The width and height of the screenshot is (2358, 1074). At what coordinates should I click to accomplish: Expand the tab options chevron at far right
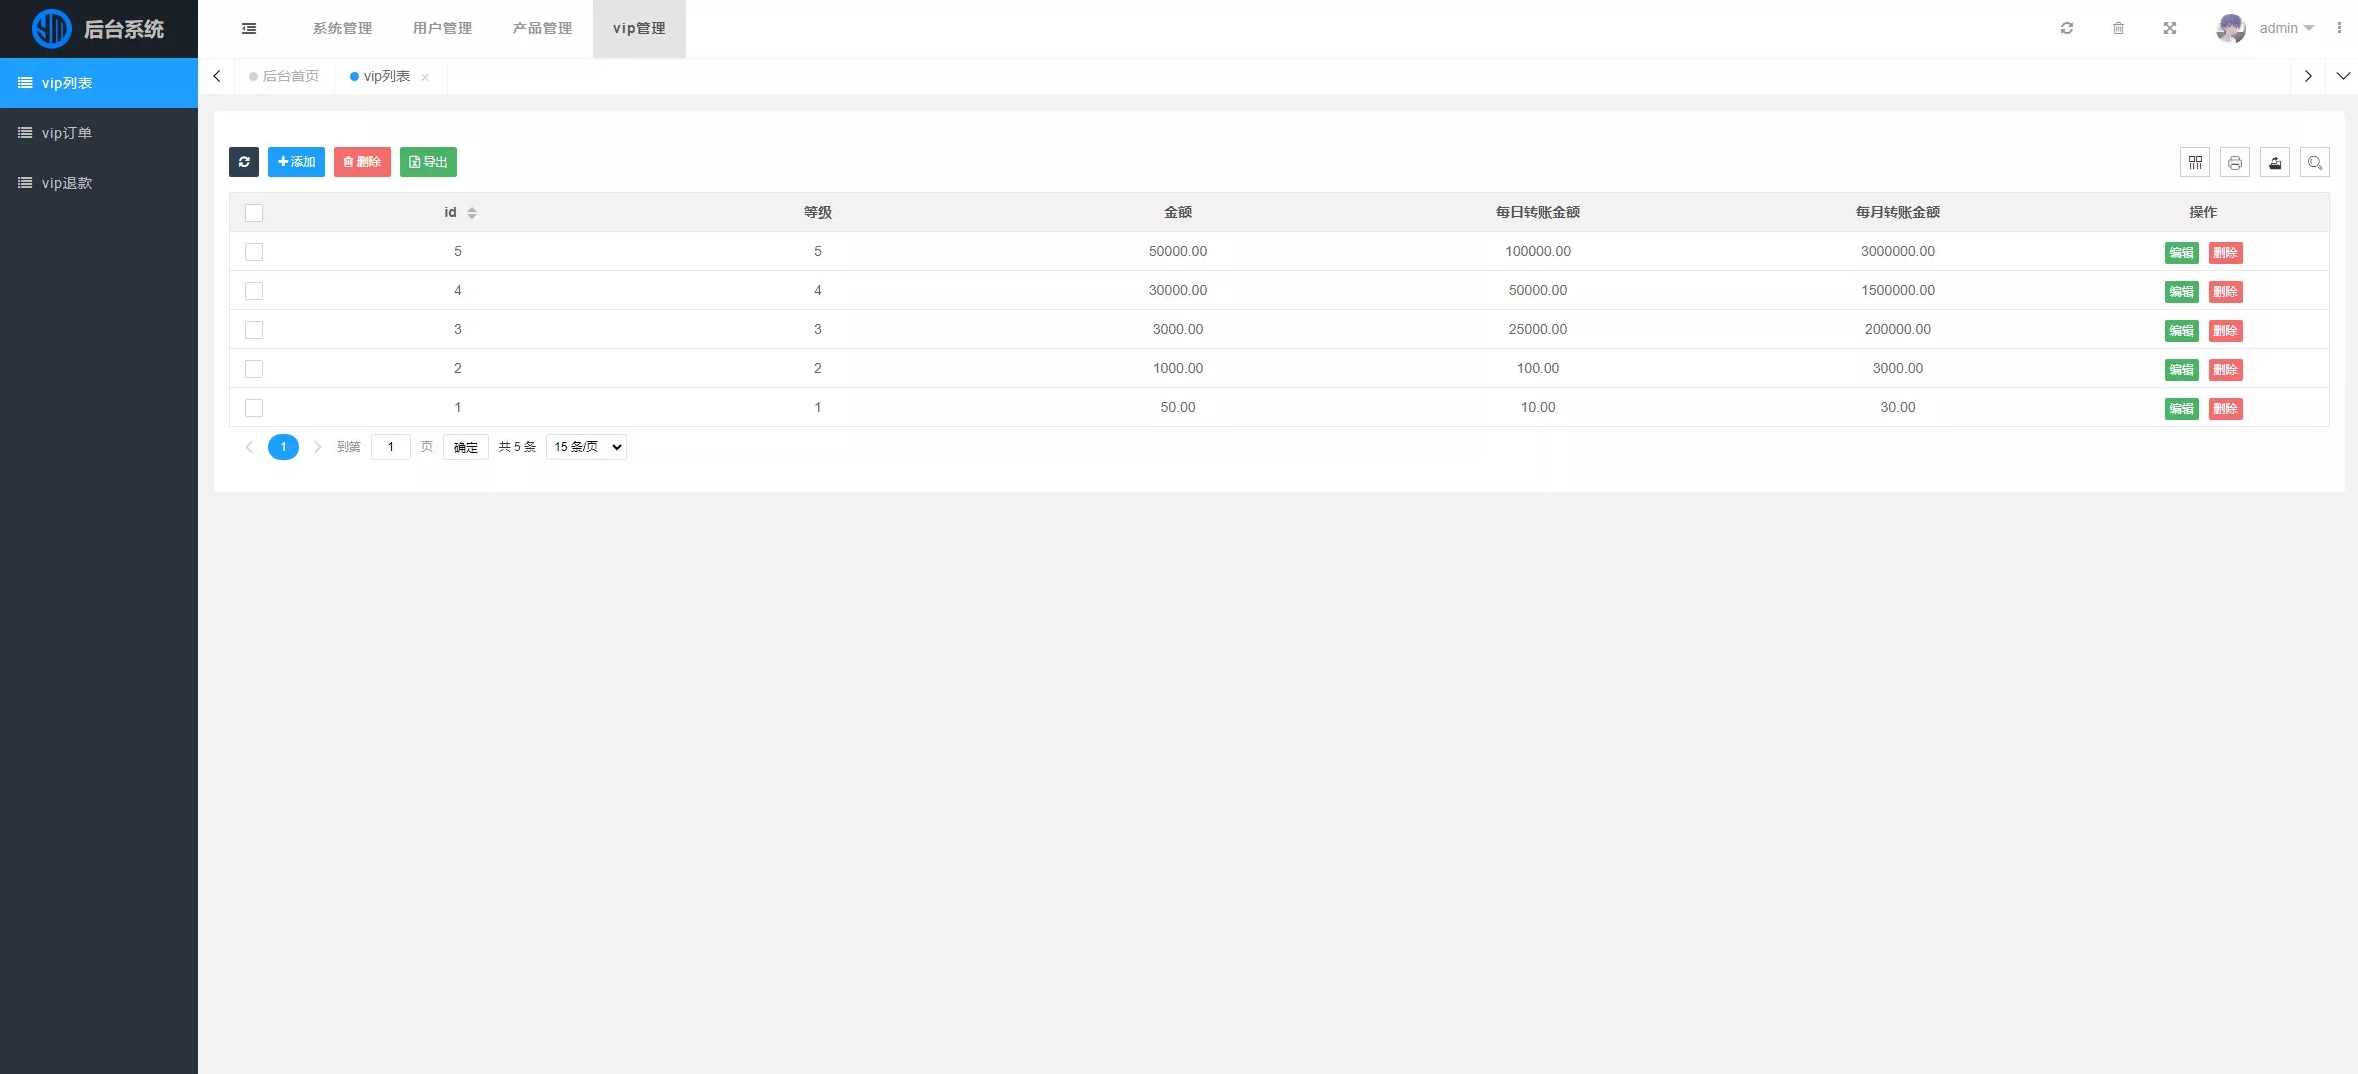(x=2343, y=76)
